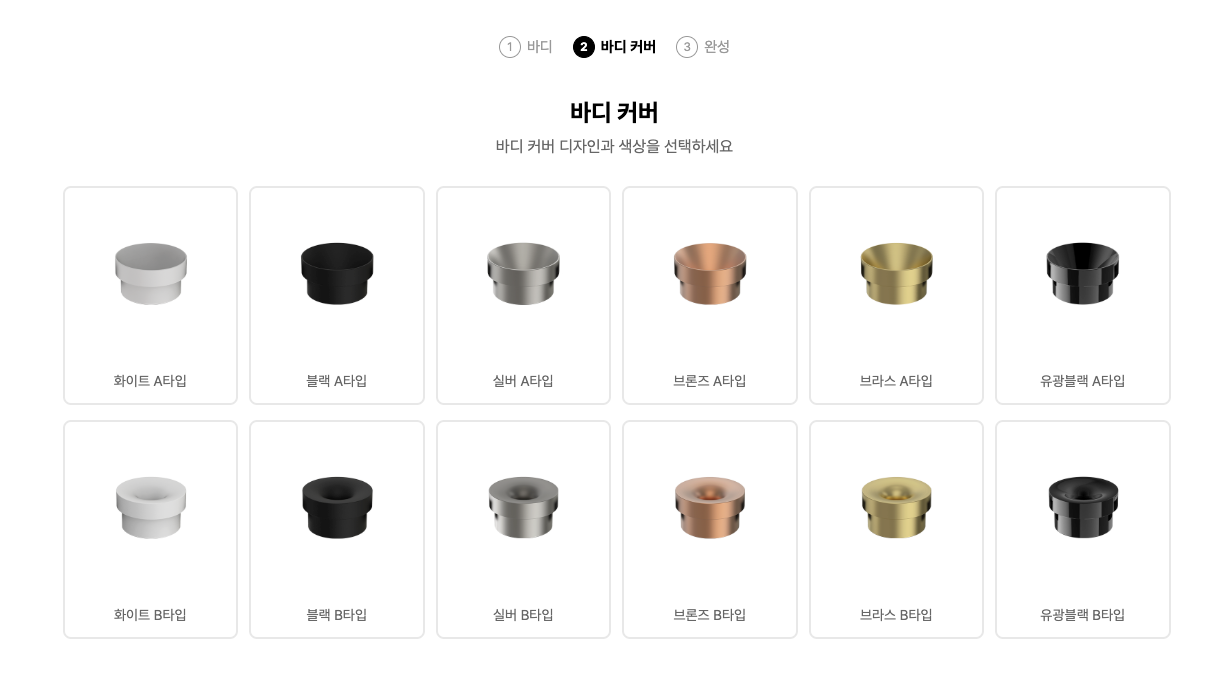Viewport: 1231px width, 694px height.
Task: Choose the 실버 B타입 cover image
Action: (x=523, y=508)
